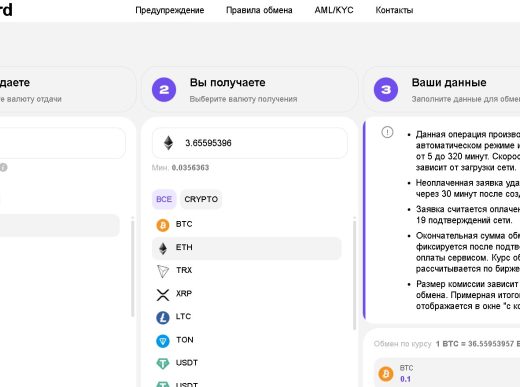Choose TRX as receiving currency

[247, 271]
